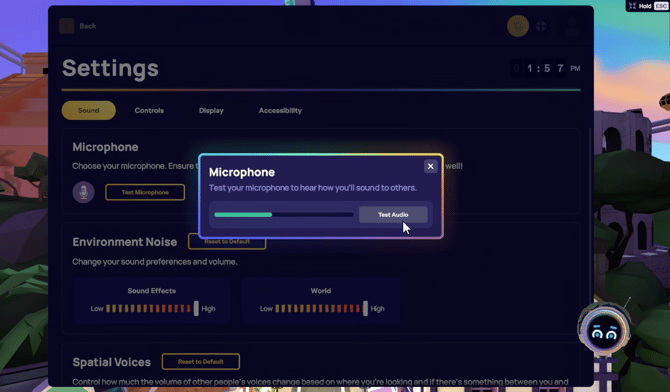Screen dimensions: 670x392
Task: Reset Environment Noise to default
Action: 227,242
